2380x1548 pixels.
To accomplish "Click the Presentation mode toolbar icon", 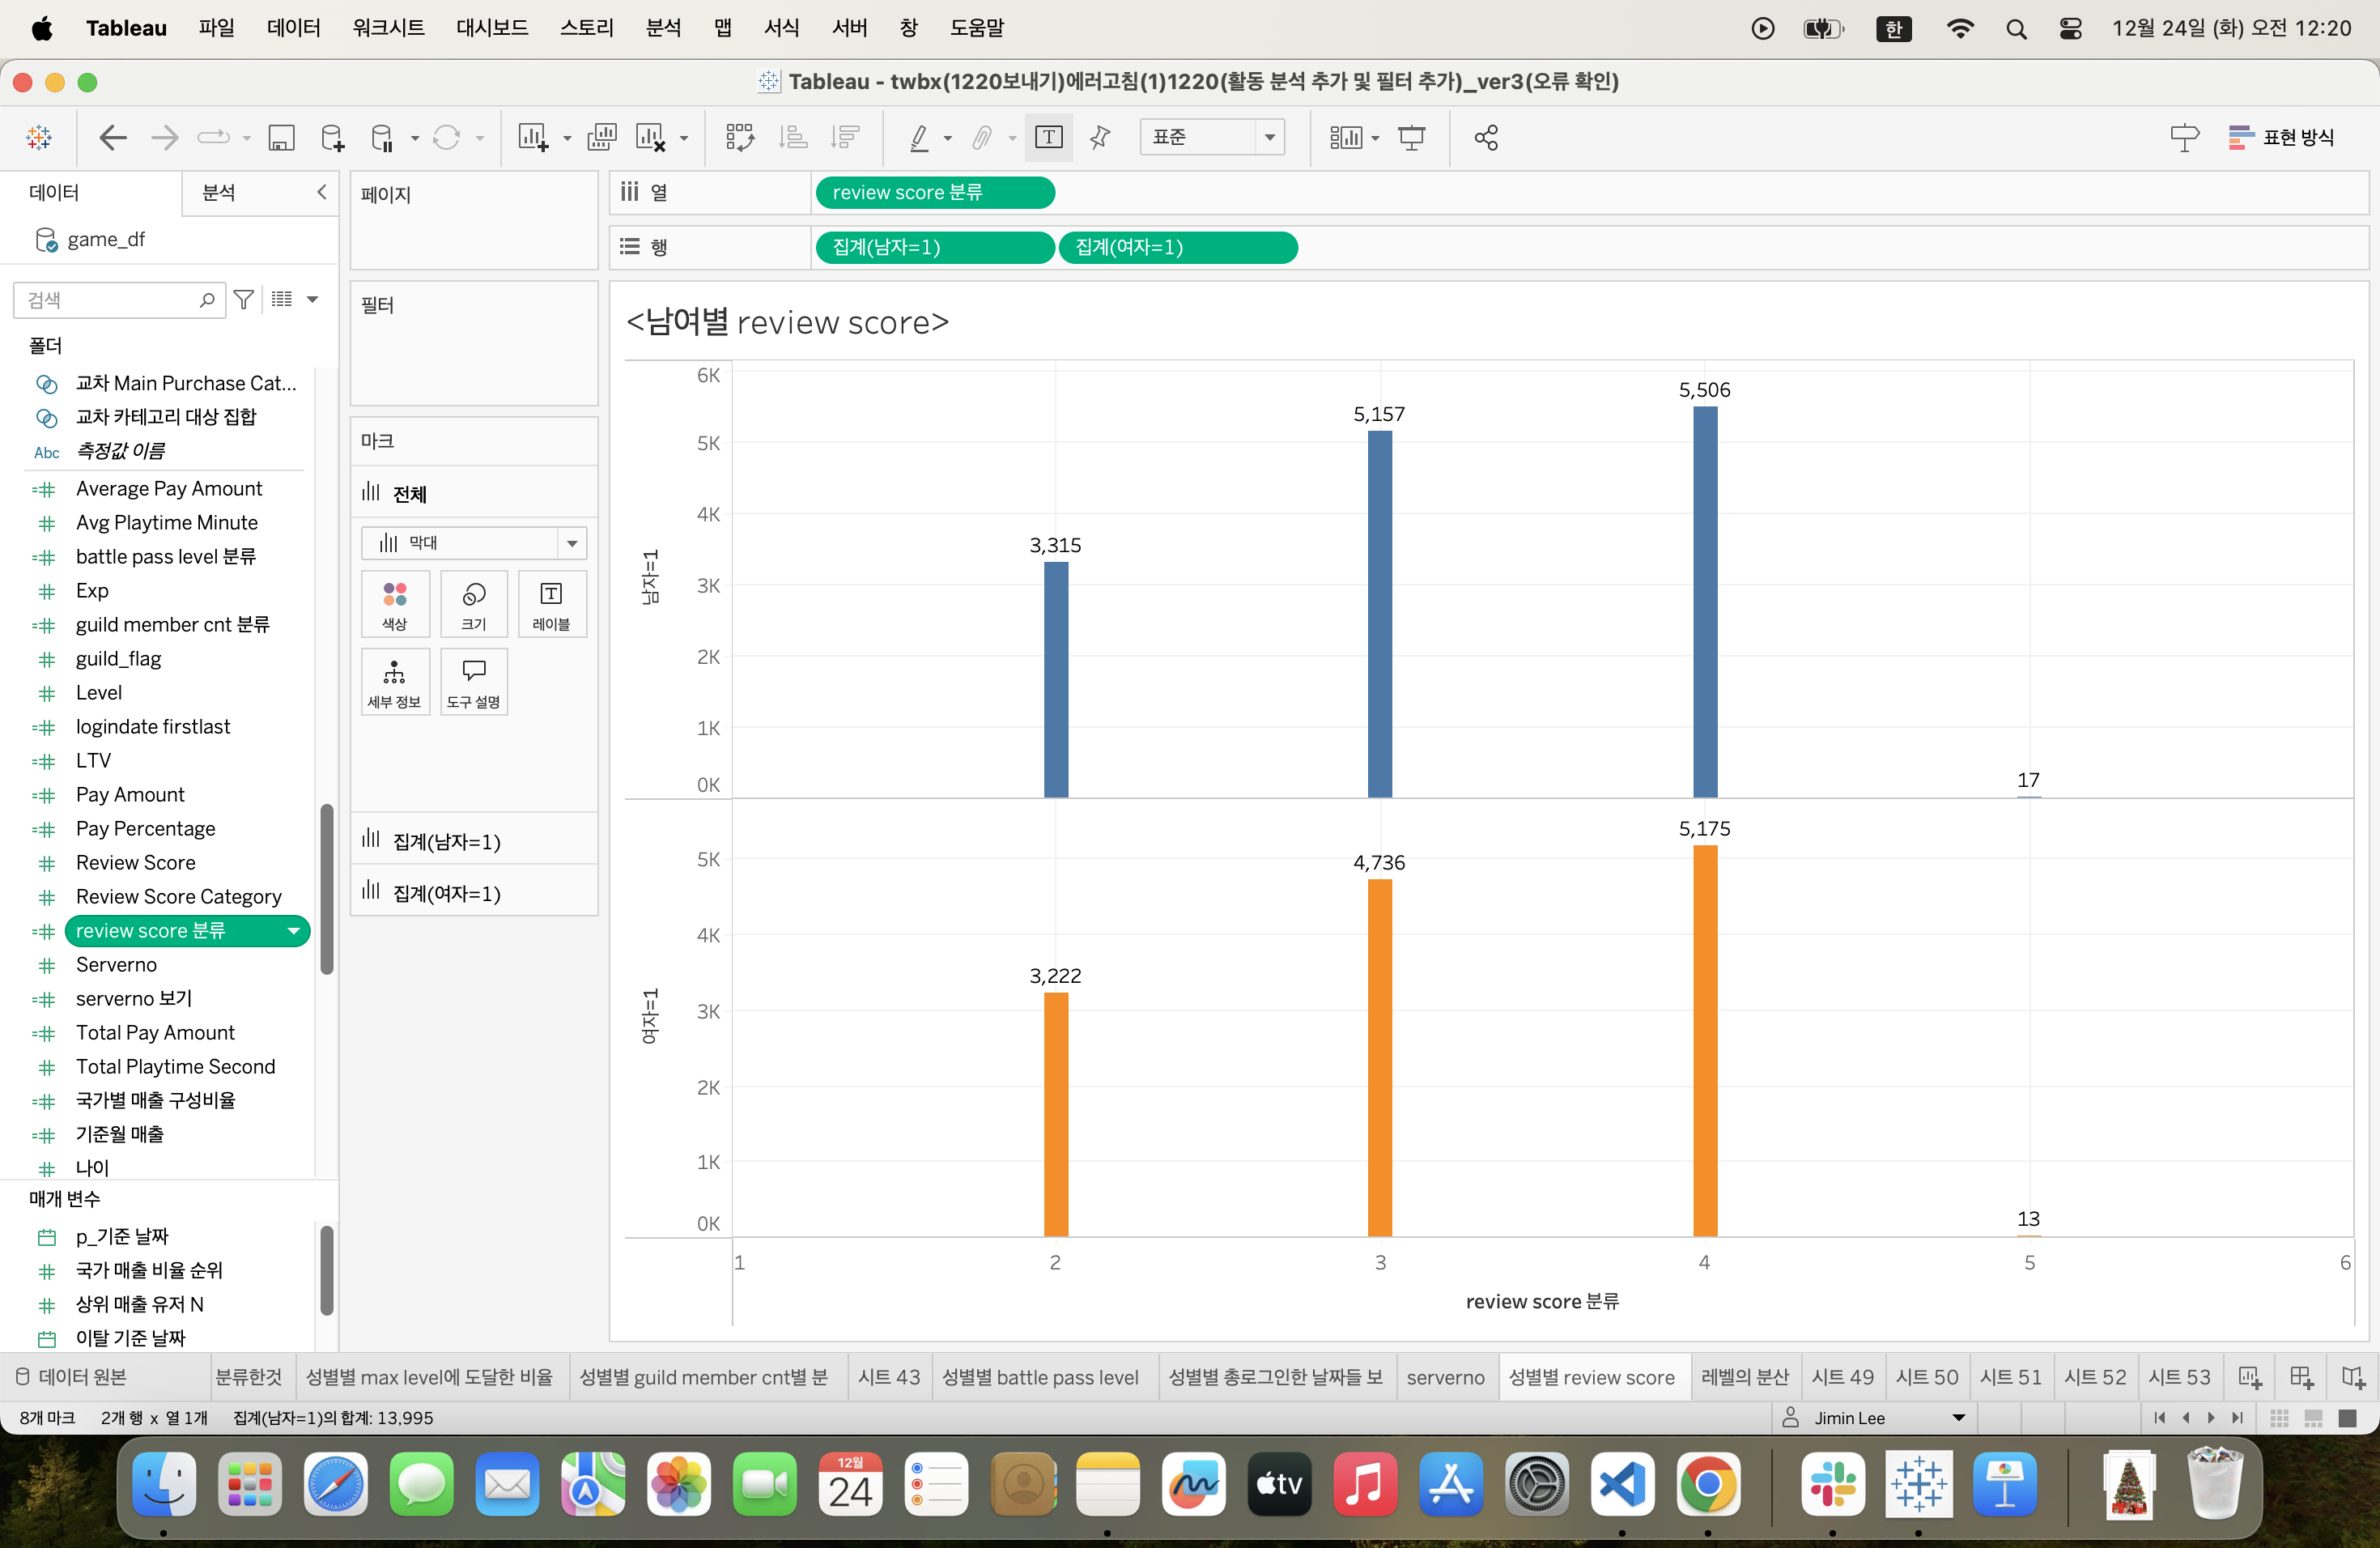I will 1412,138.
